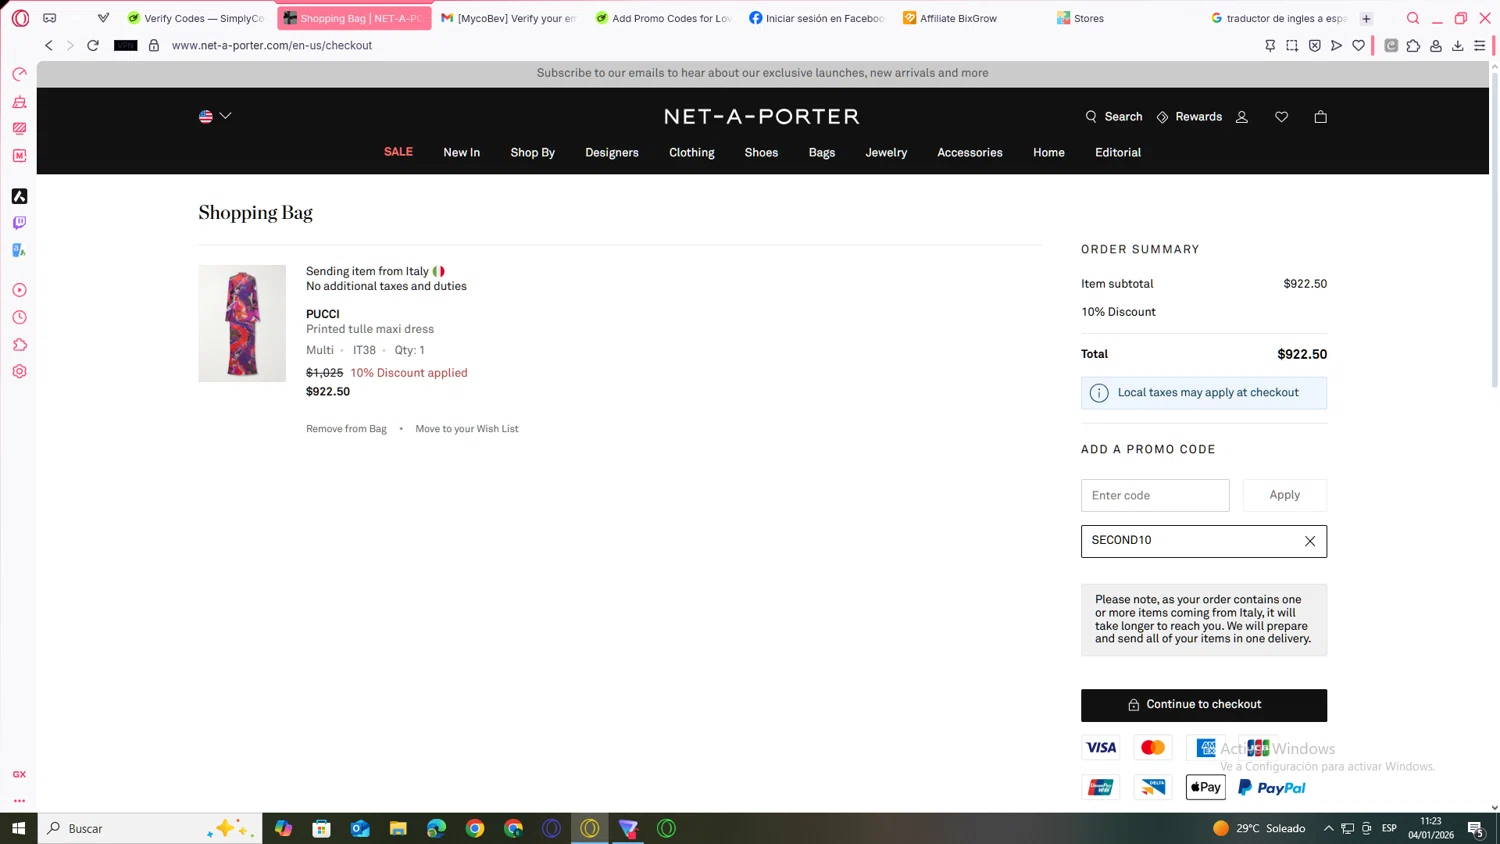Viewport: 1500px width, 844px height.
Task: Click the subscribe emails banner
Action: [x=762, y=73]
